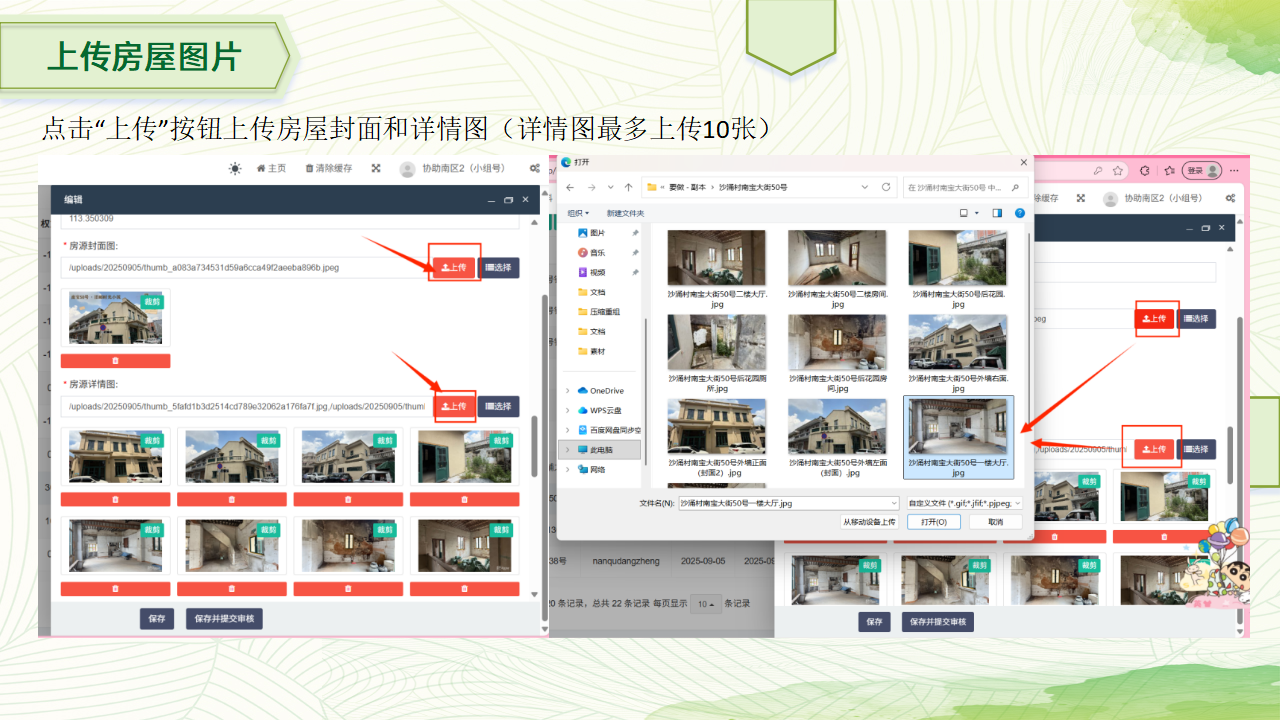The width and height of the screenshot is (1280, 720).
Task: Click the 打开(O) button
Action: [x=933, y=522]
